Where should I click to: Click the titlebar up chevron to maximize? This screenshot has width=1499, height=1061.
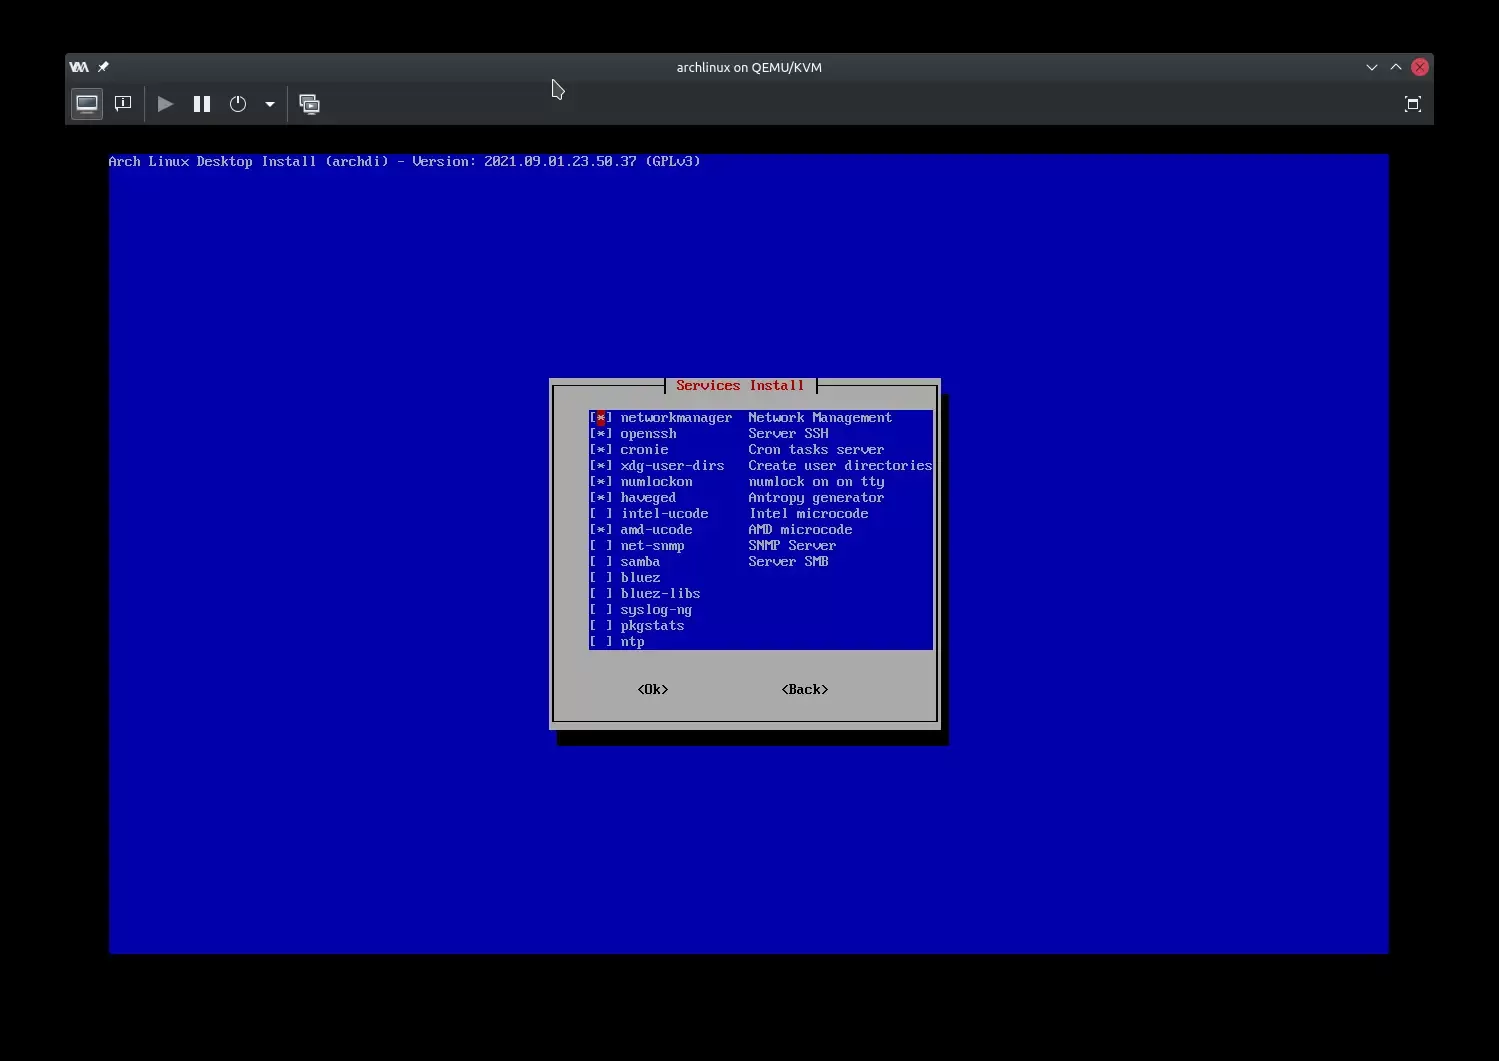(x=1395, y=67)
